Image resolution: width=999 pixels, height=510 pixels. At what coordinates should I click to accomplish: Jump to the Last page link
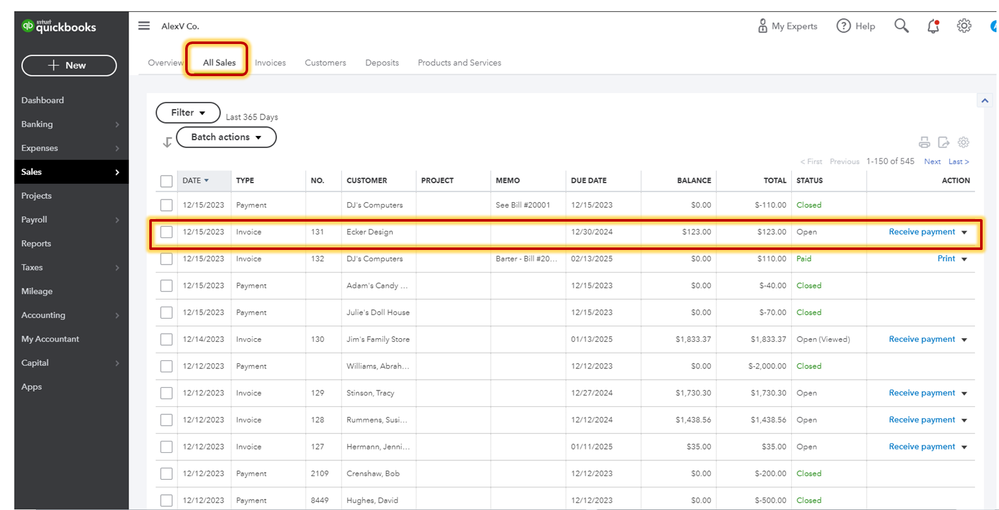tap(959, 162)
